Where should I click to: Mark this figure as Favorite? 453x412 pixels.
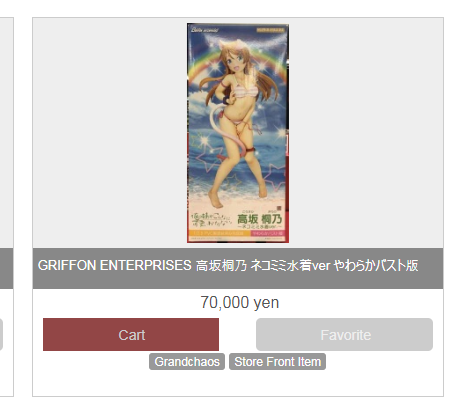click(x=344, y=334)
